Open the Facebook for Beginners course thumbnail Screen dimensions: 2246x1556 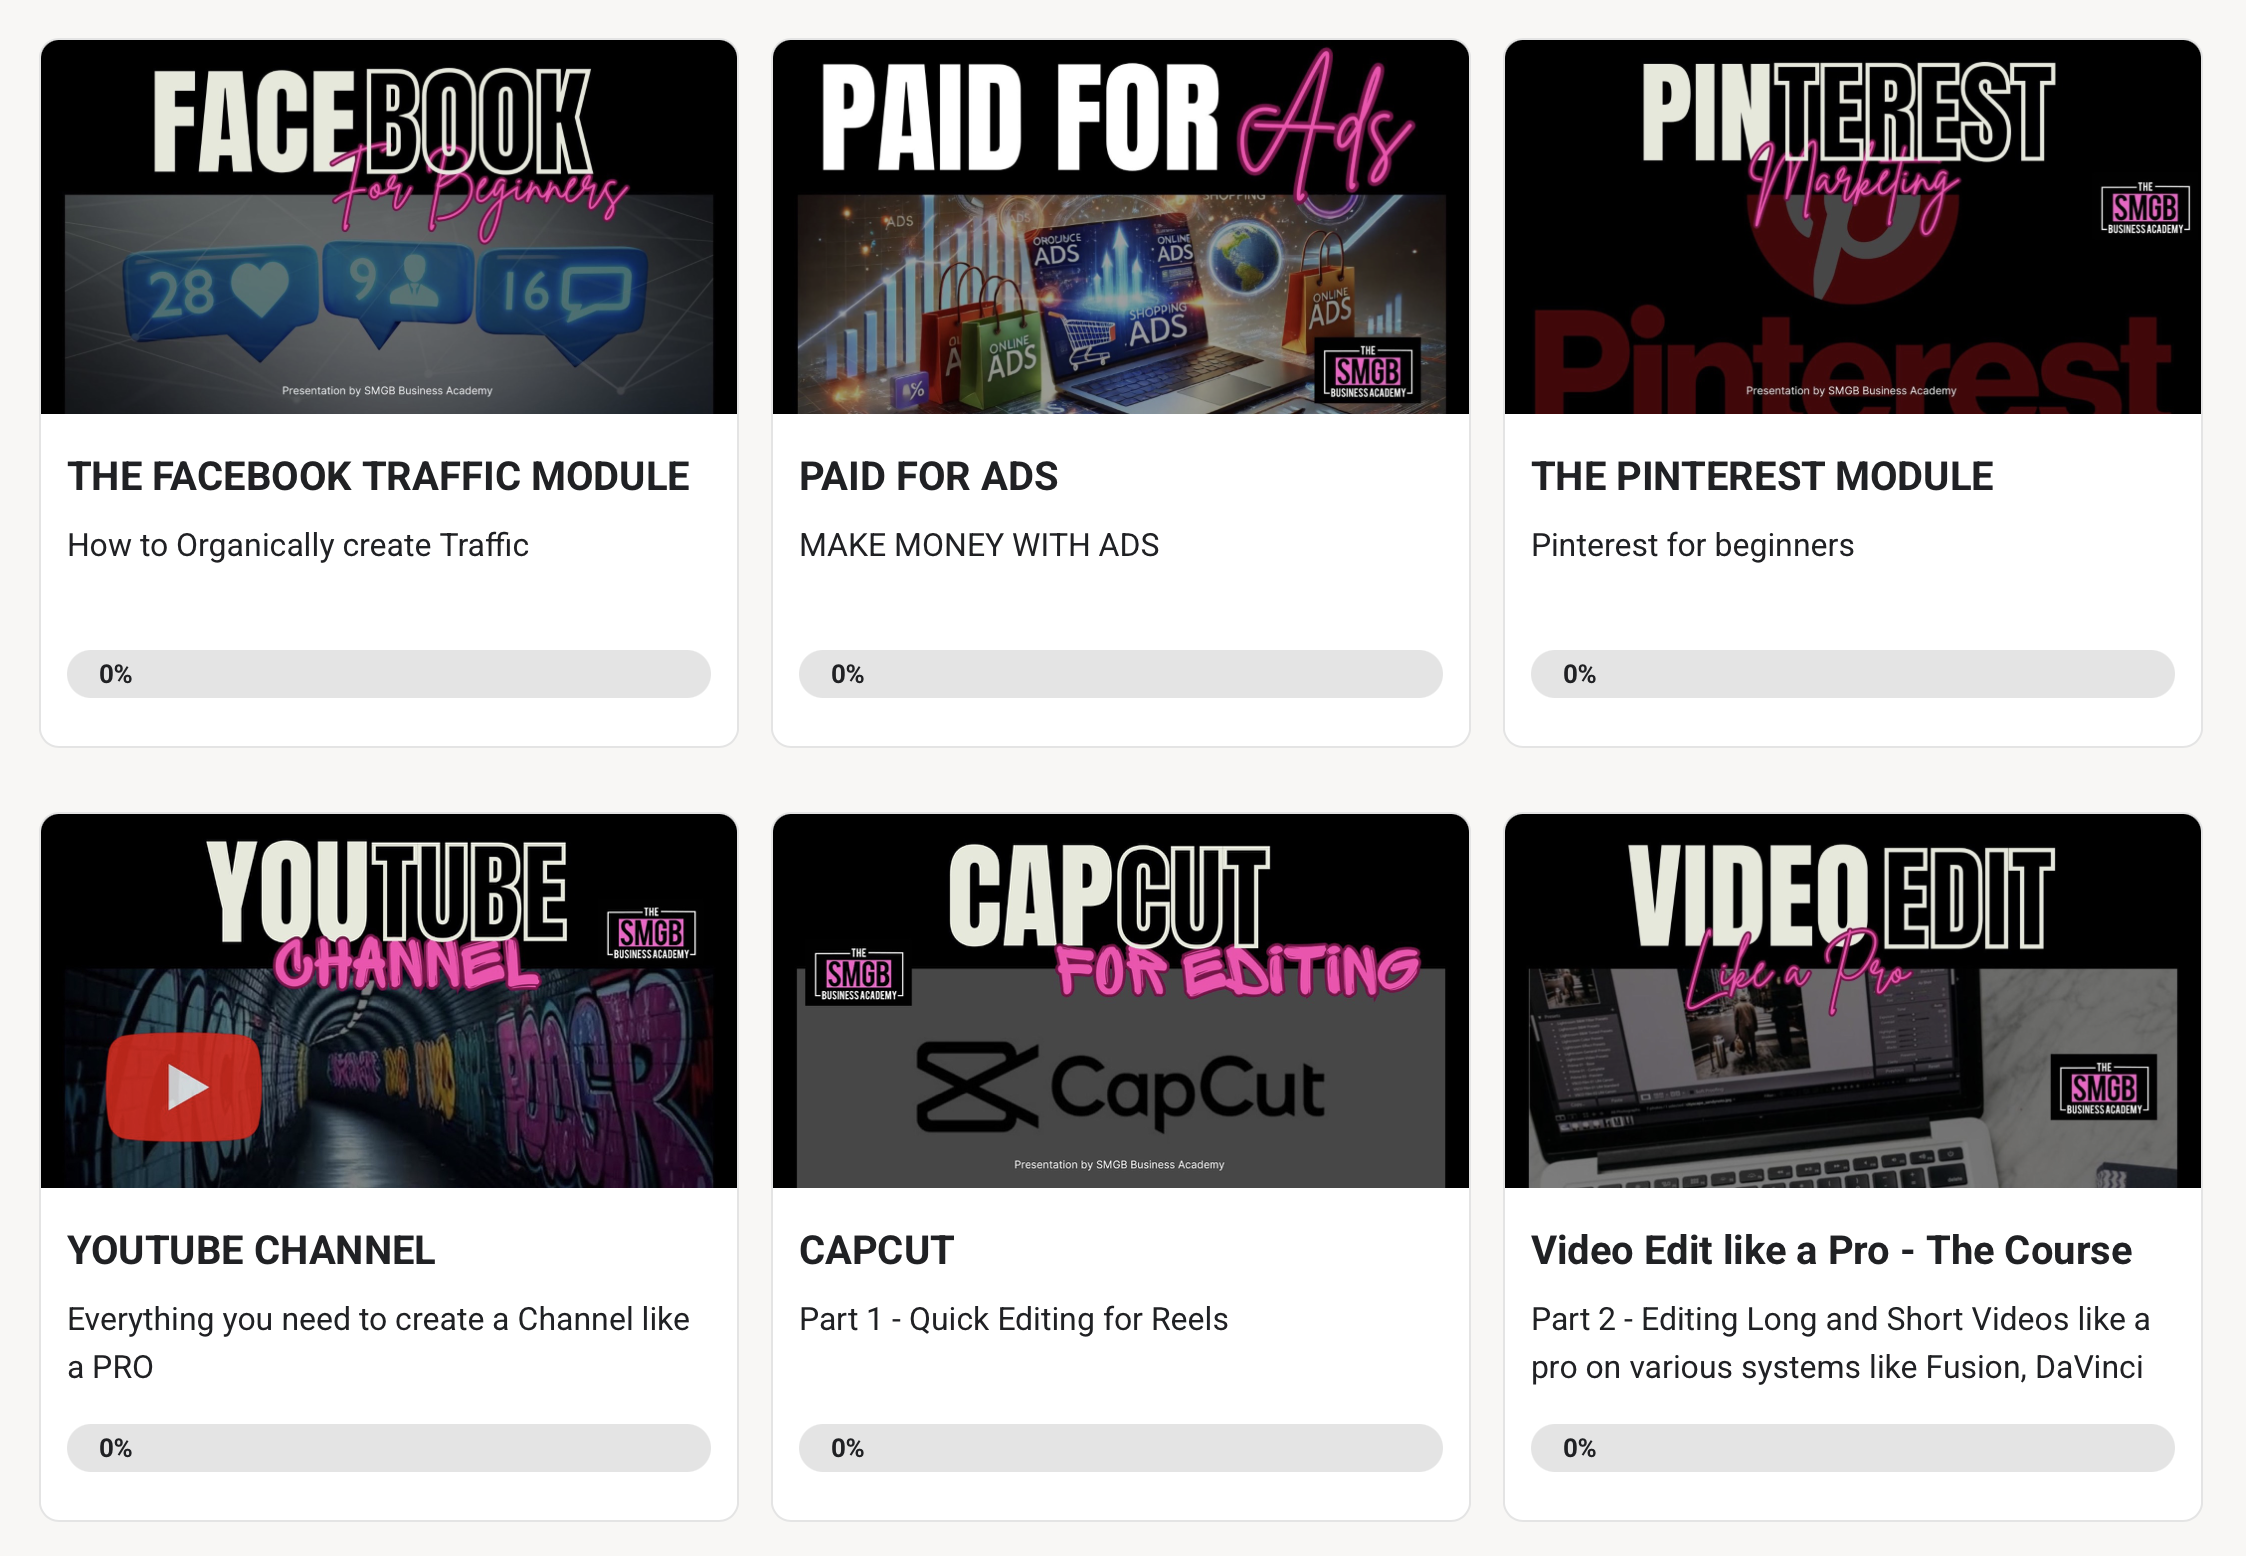[389, 227]
